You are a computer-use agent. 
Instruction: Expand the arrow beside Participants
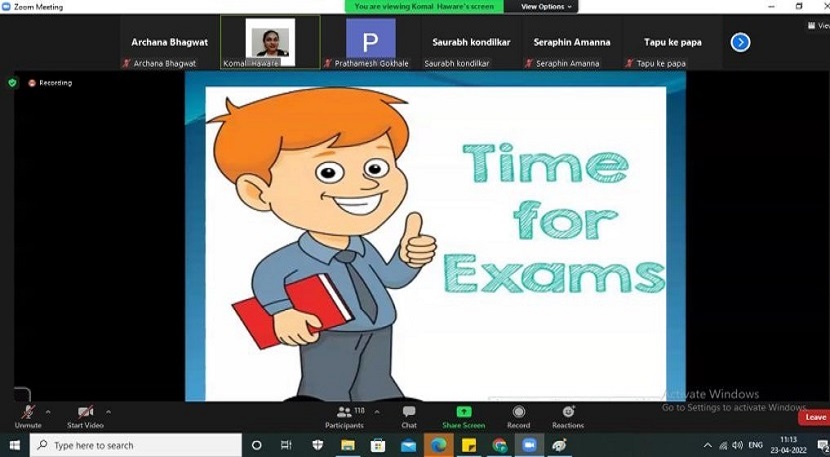pyautogui.click(x=377, y=411)
